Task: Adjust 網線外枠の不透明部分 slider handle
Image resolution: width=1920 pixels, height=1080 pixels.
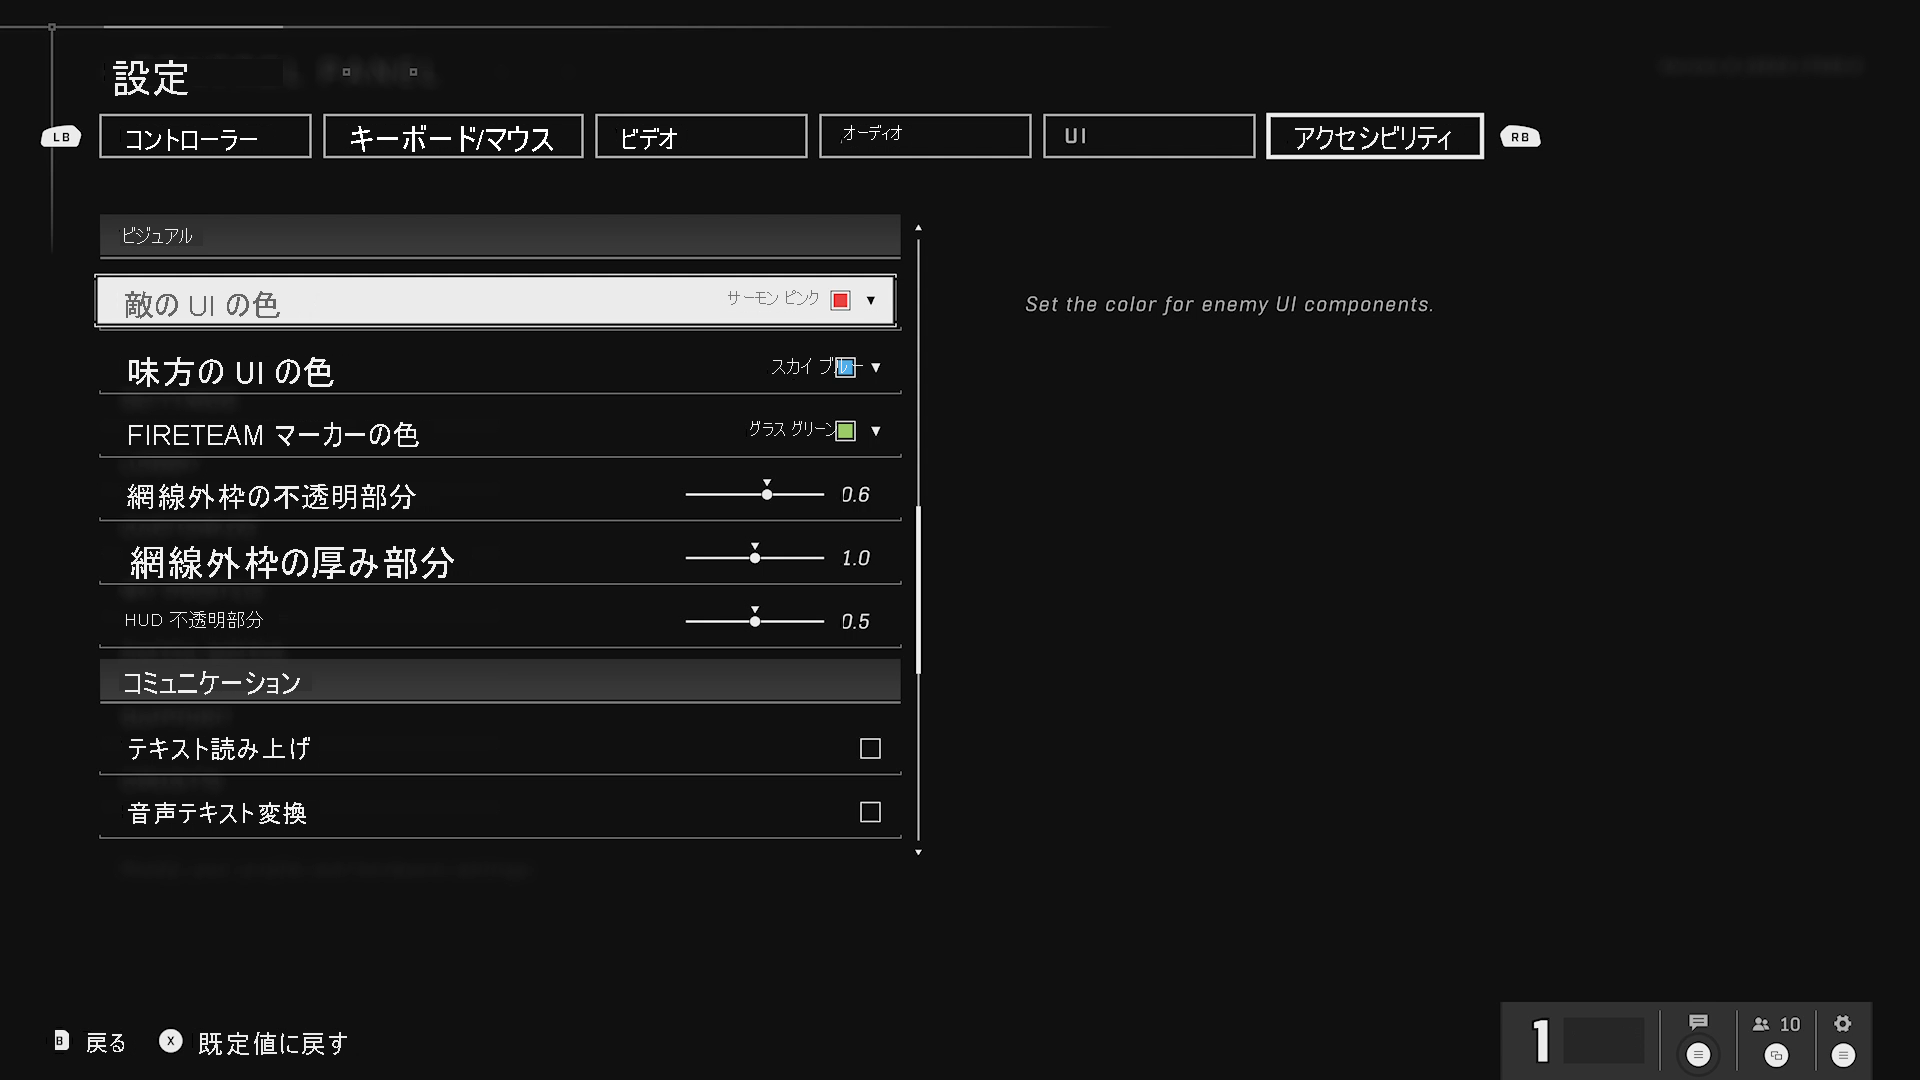Action: tap(767, 494)
